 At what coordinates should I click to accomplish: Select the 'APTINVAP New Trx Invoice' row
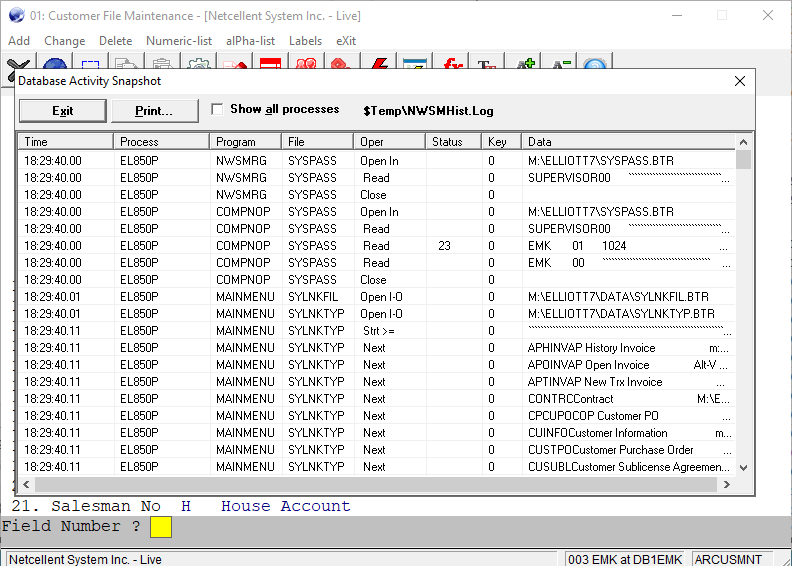click(377, 382)
